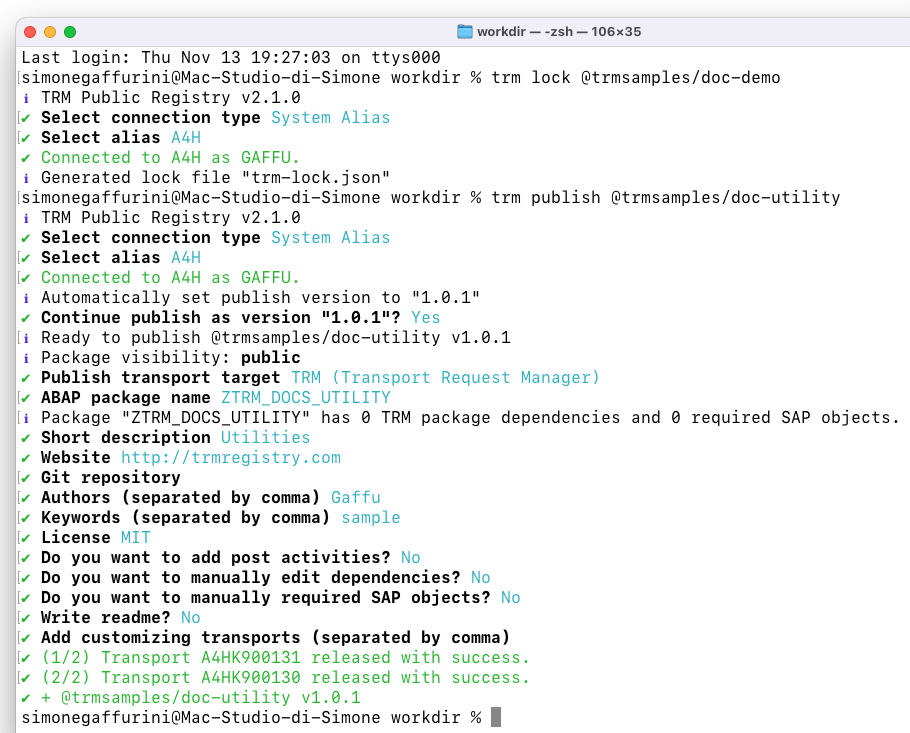The width and height of the screenshot is (910, 733).
Task: Click 'No' after add post activities question
Action: click(410, 558)
